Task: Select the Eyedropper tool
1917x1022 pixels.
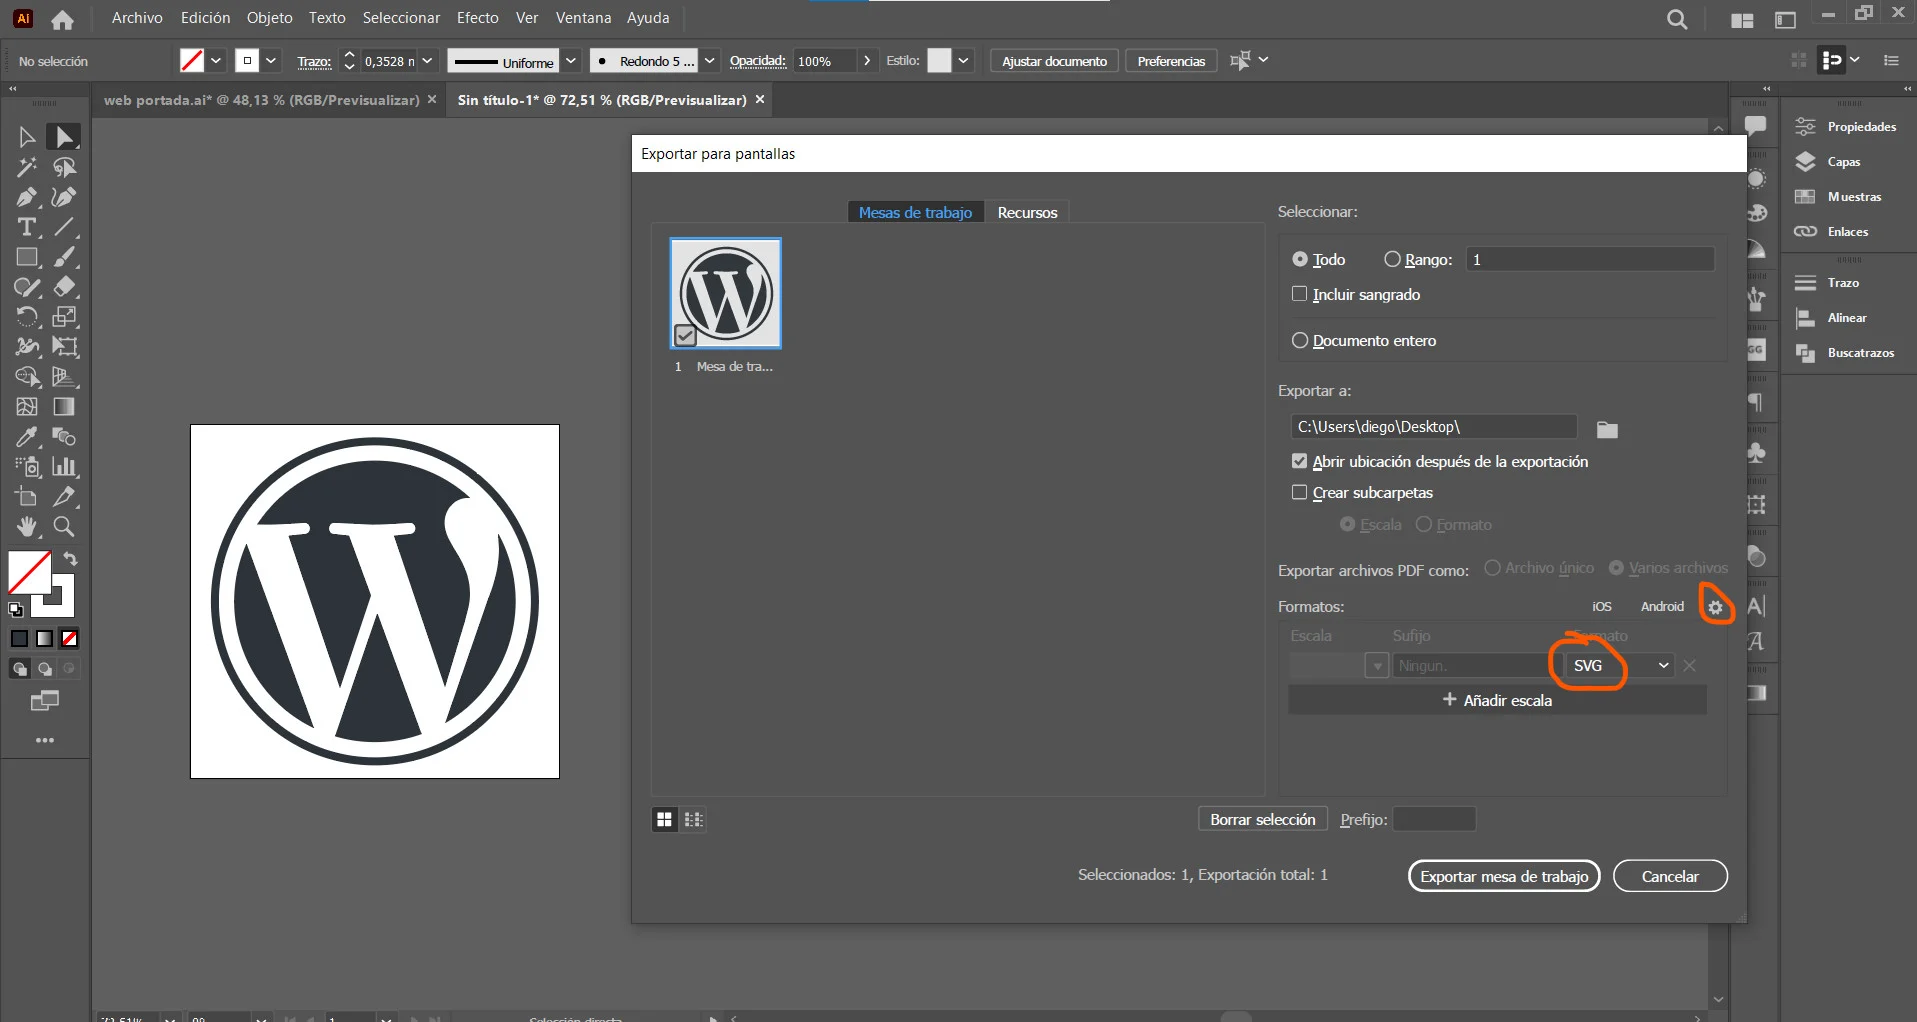Action: point(27,437)
